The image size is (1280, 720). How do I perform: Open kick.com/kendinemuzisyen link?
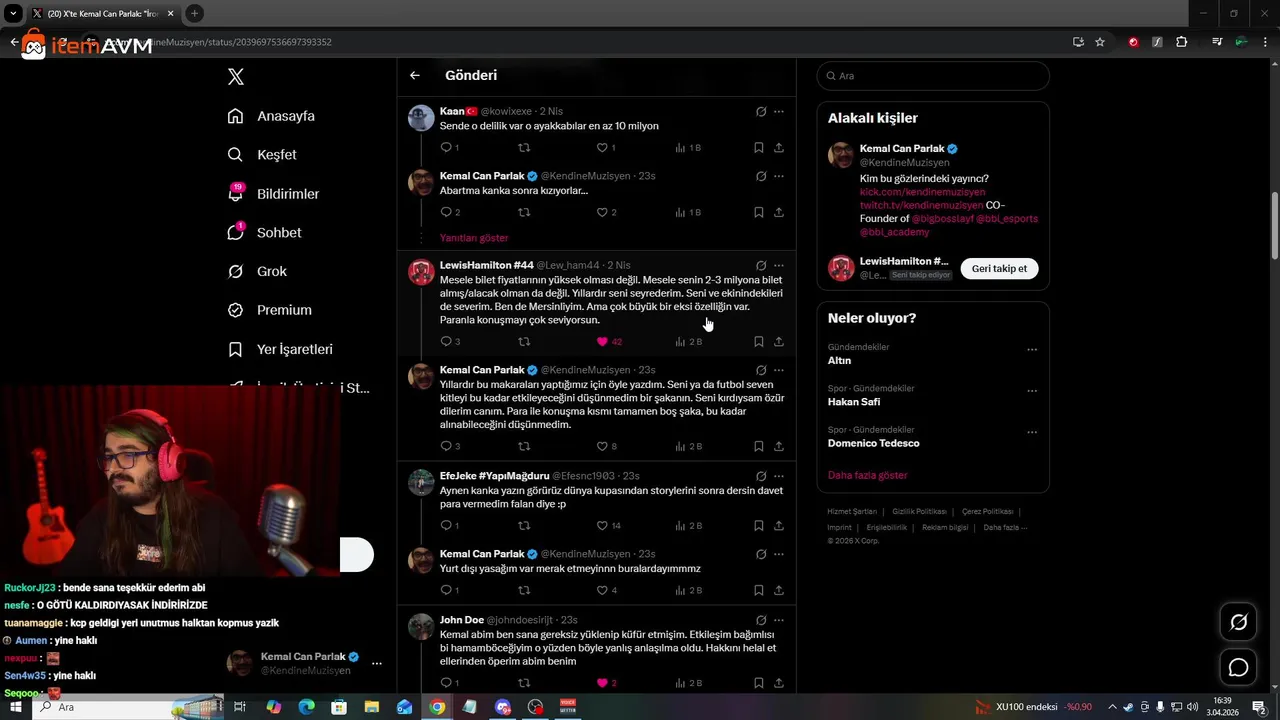pos(922,192)
